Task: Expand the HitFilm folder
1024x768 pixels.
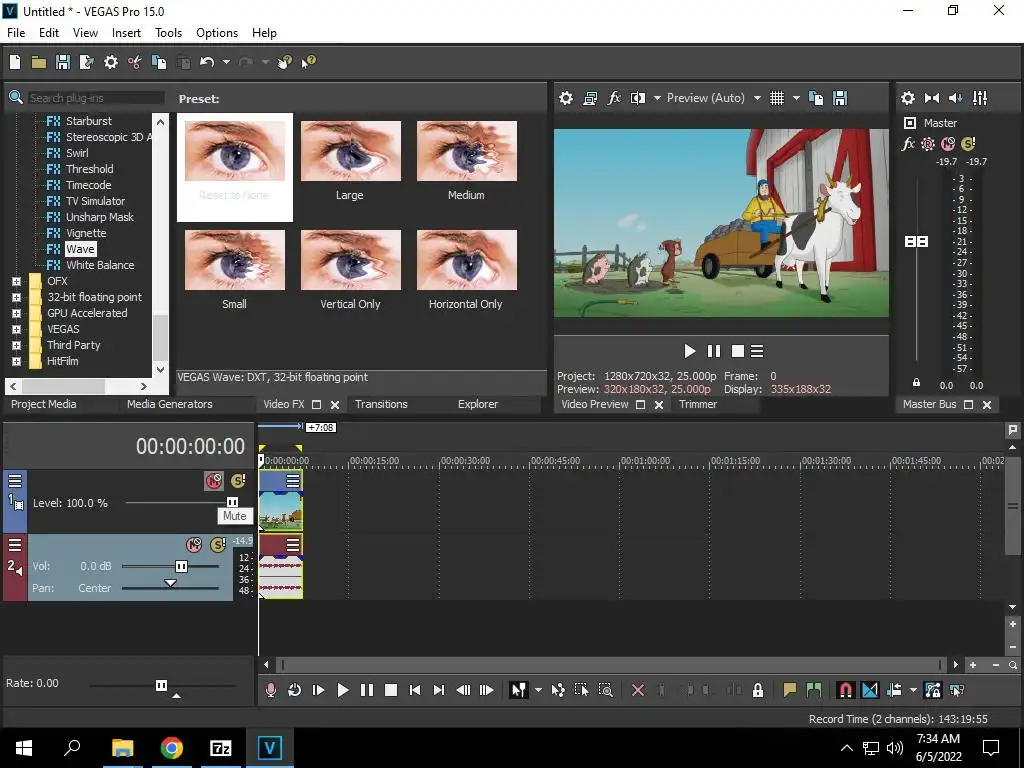Action: (16, 361)
